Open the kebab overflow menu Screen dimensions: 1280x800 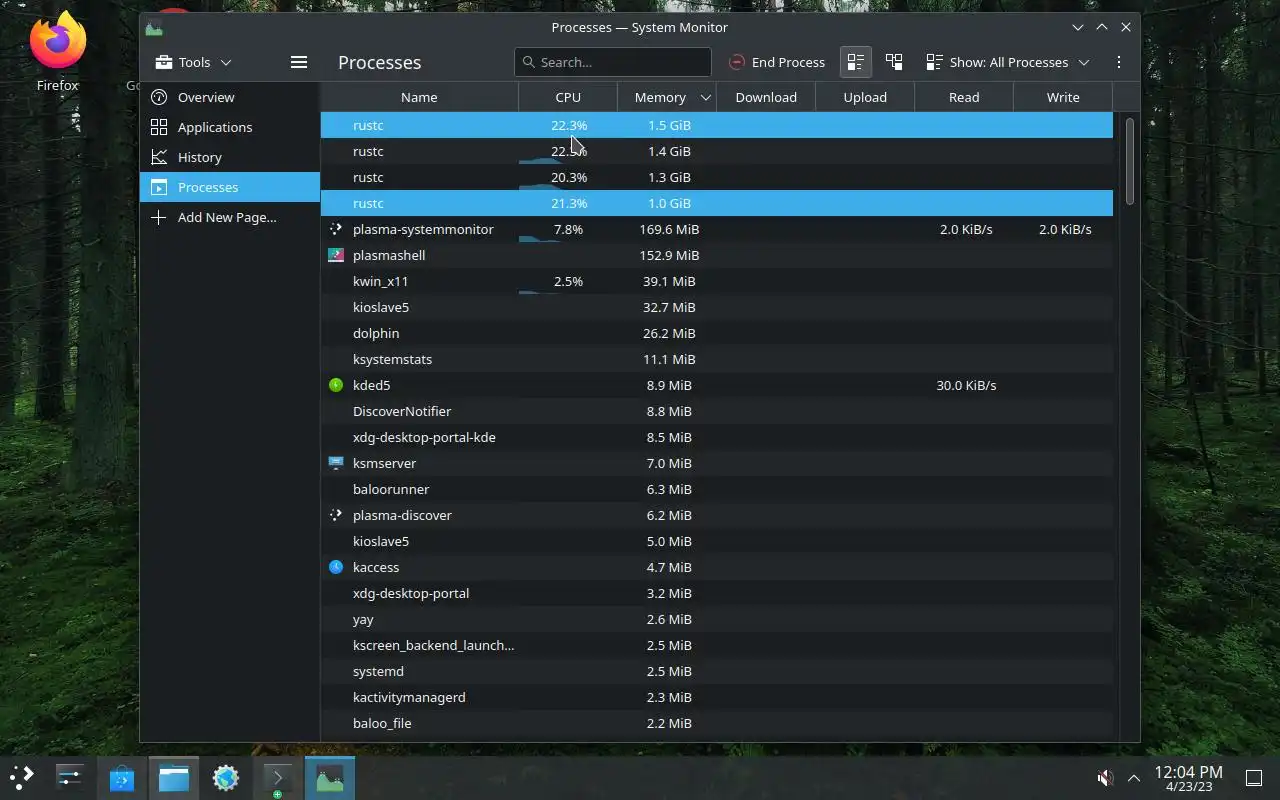[x=1118, y=62]
